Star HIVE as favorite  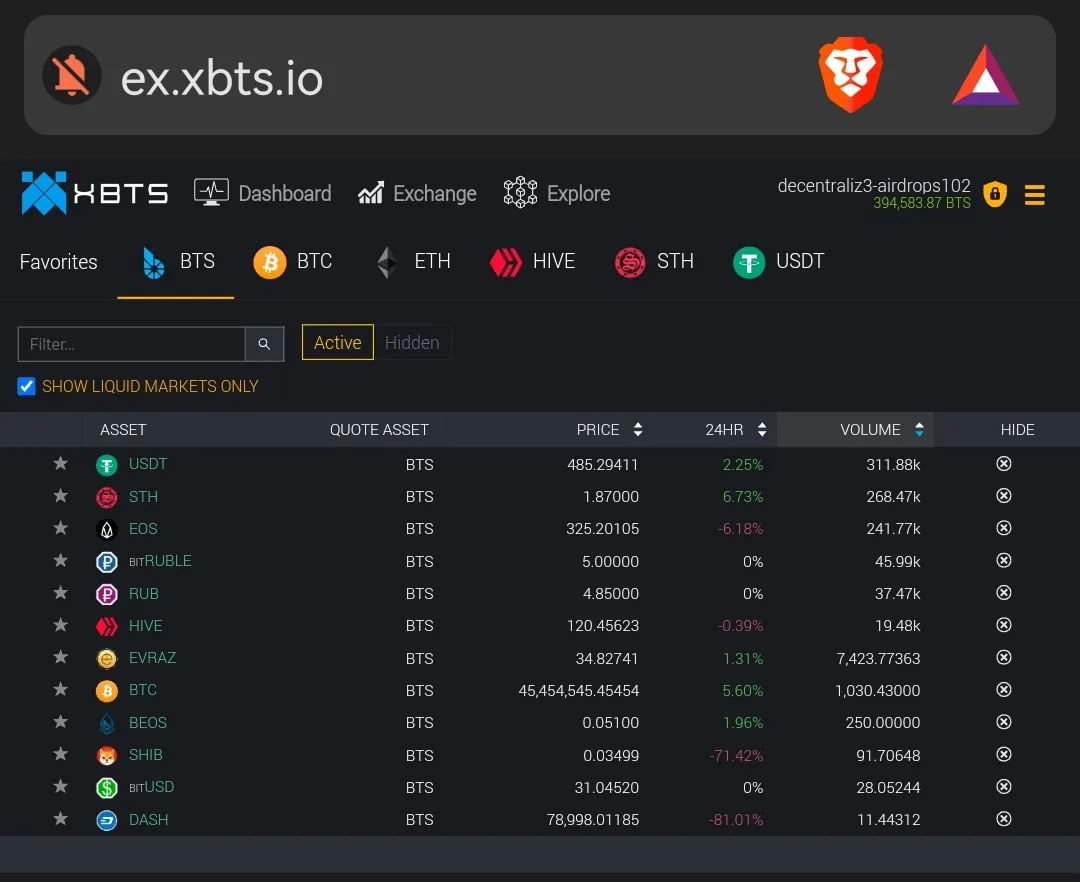pyautogui.click(x=61, y=624)
